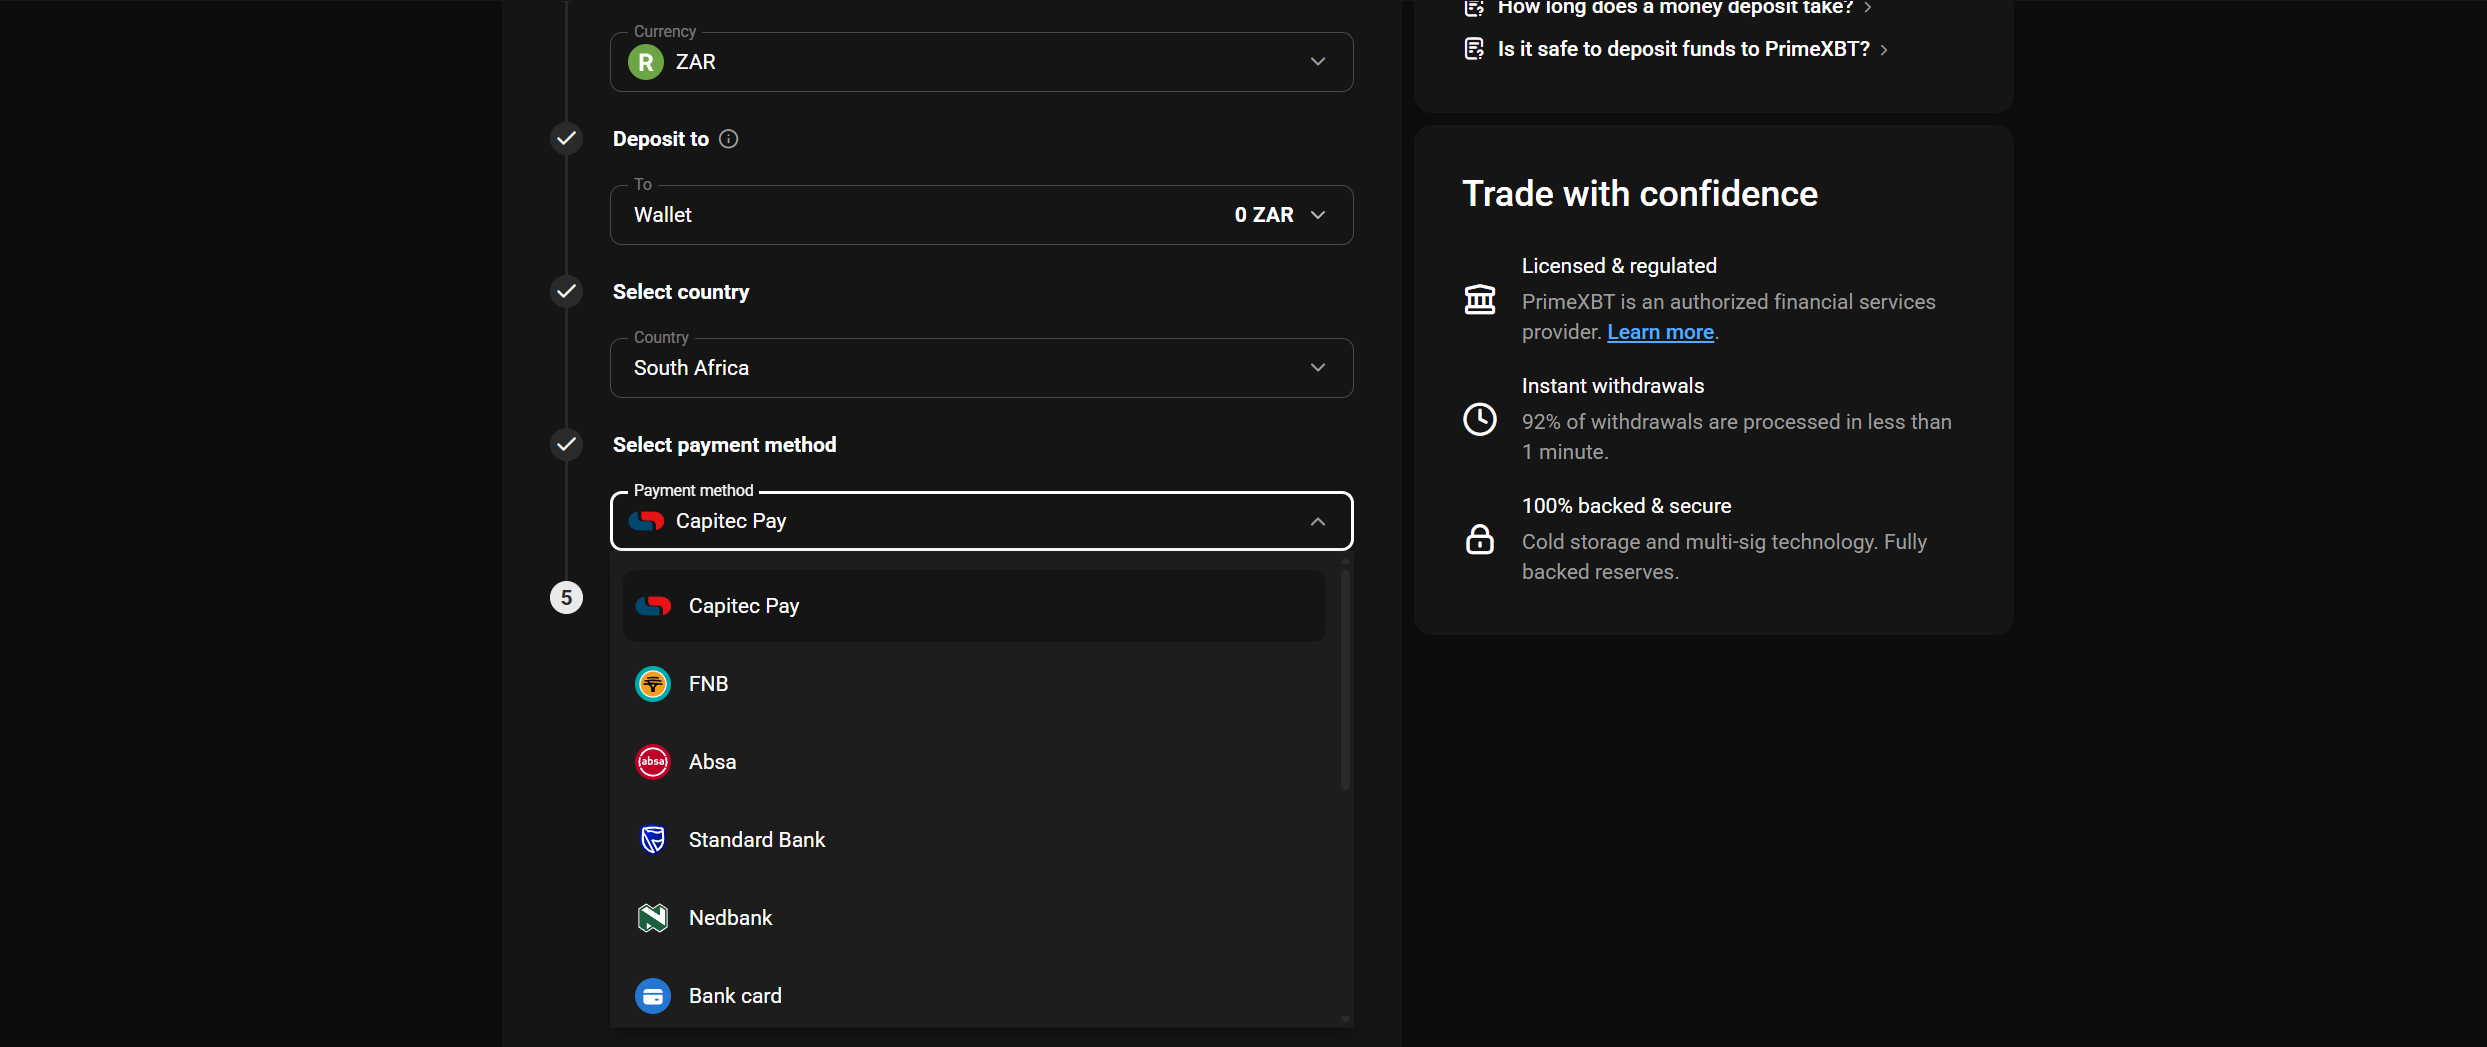Click the FNB bank logo icon
This screenshot has height=1047, width=2487.
pyautogui.click(x=653, y=684)
